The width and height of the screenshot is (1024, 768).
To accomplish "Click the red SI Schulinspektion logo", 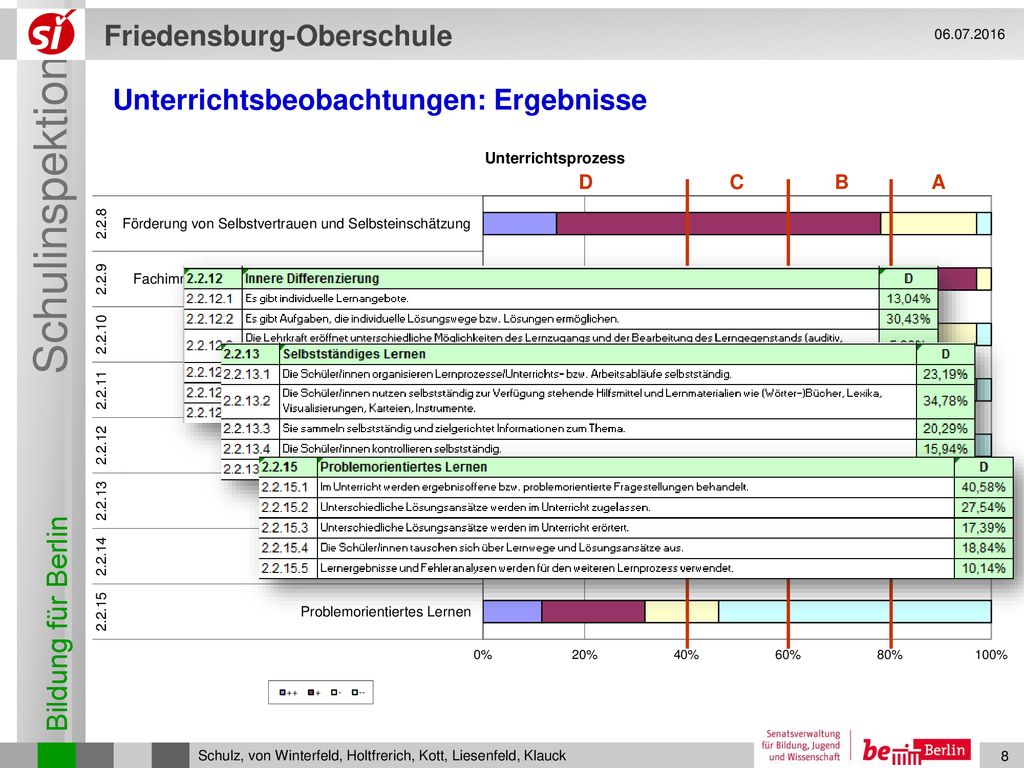I will (51, 33).
